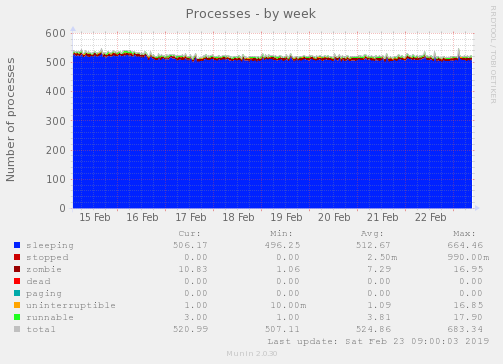This screenshot has width=503, height=364.
Task: Click the teal paging legend swatch
Action: coord(17,293)
